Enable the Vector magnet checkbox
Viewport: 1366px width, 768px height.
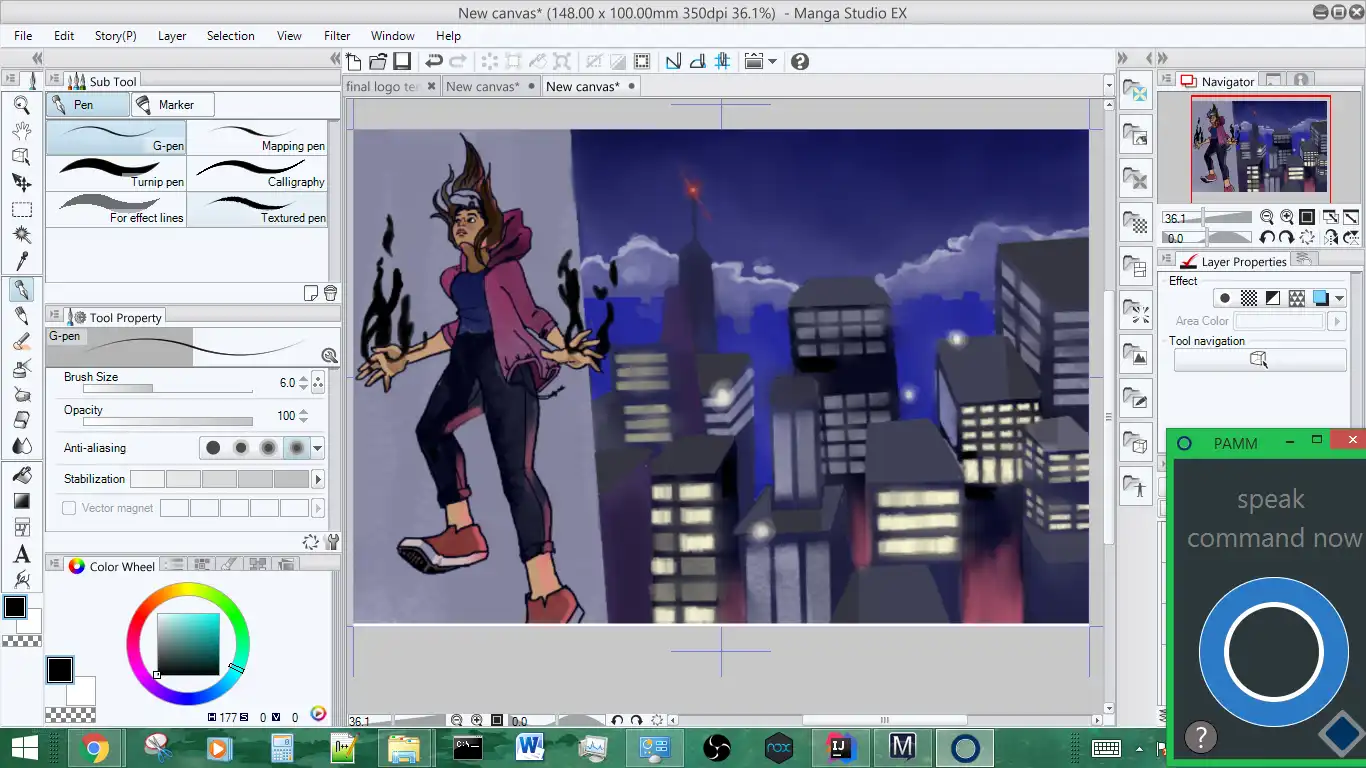point(69,508)
